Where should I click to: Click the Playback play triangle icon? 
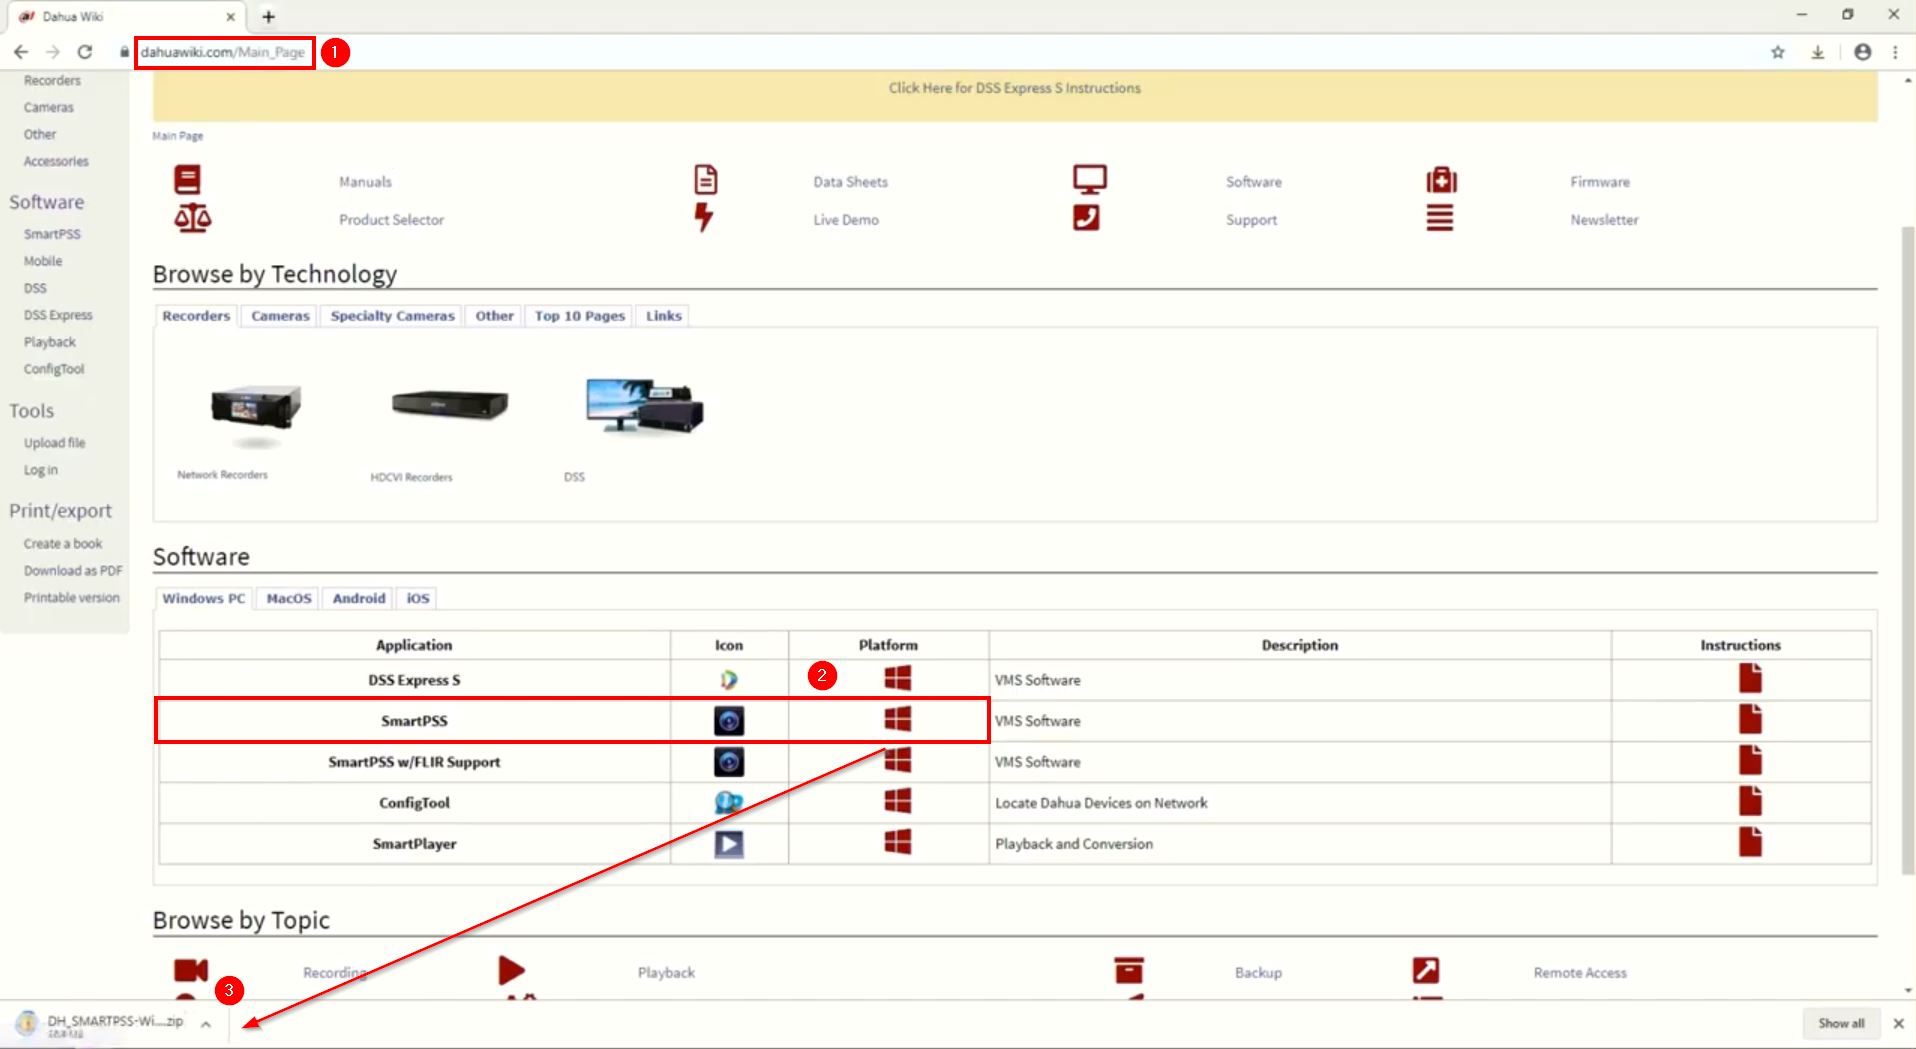point(511,970)
